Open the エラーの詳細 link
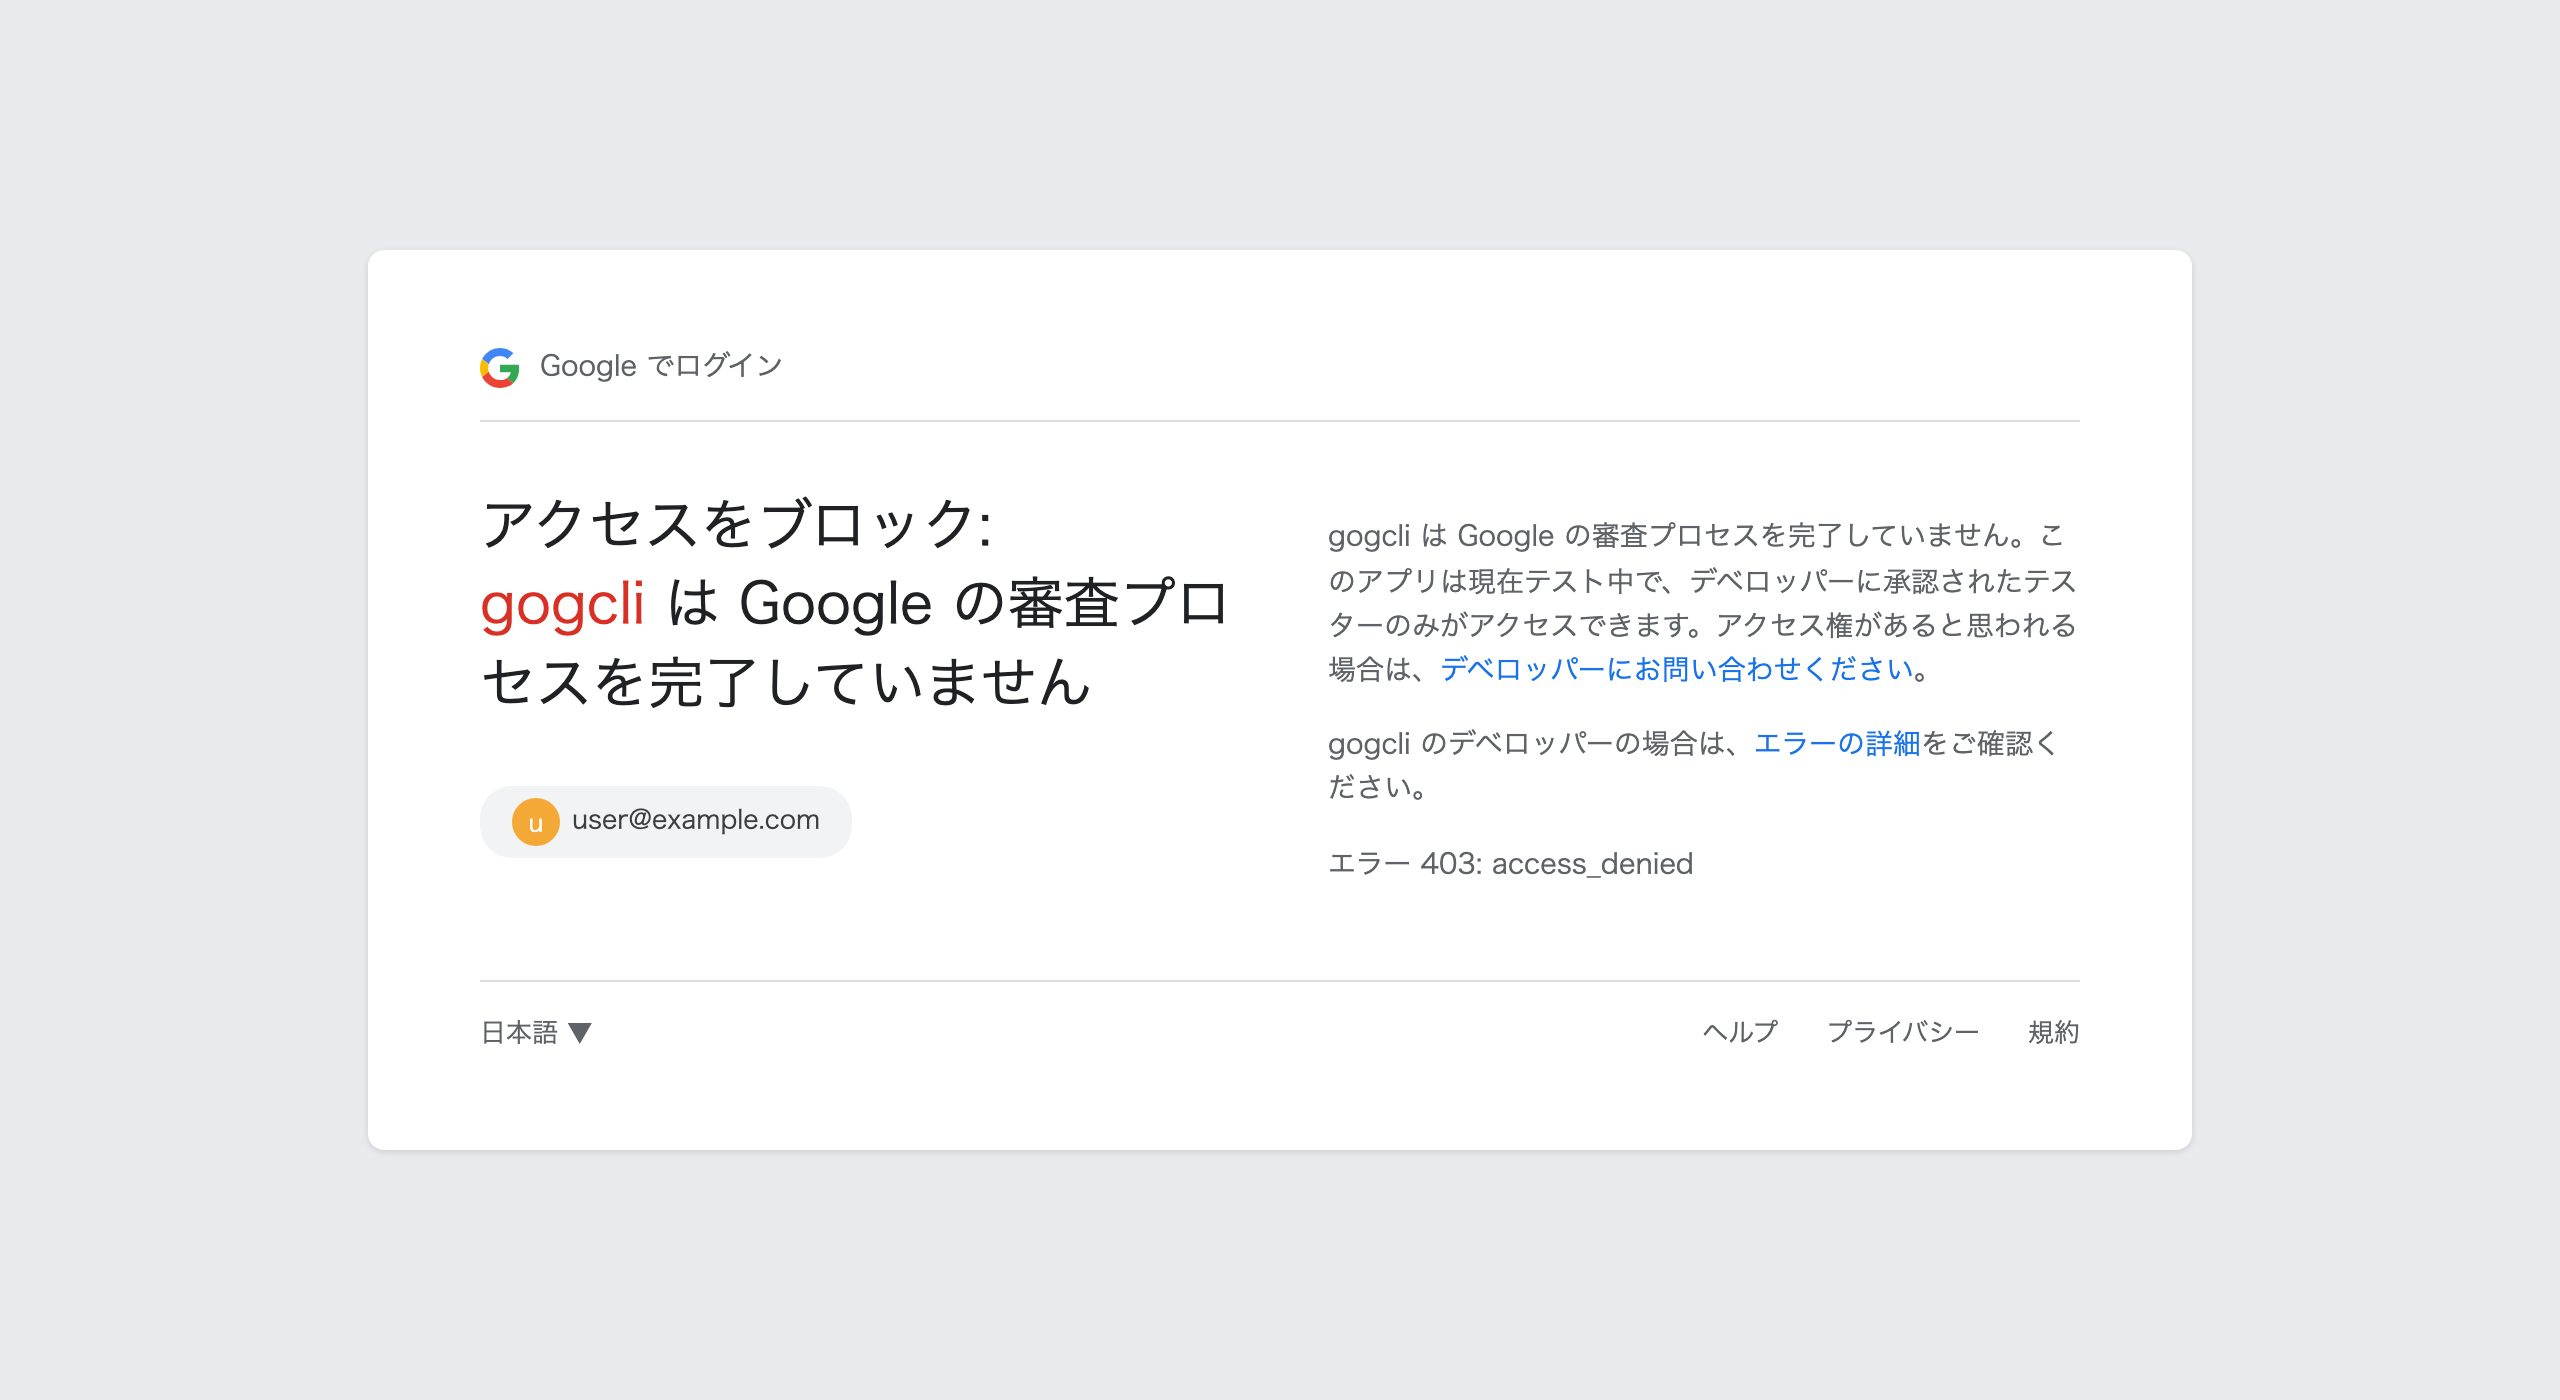This screenshot has height=1400, width=2560. tap(1838, 742)
